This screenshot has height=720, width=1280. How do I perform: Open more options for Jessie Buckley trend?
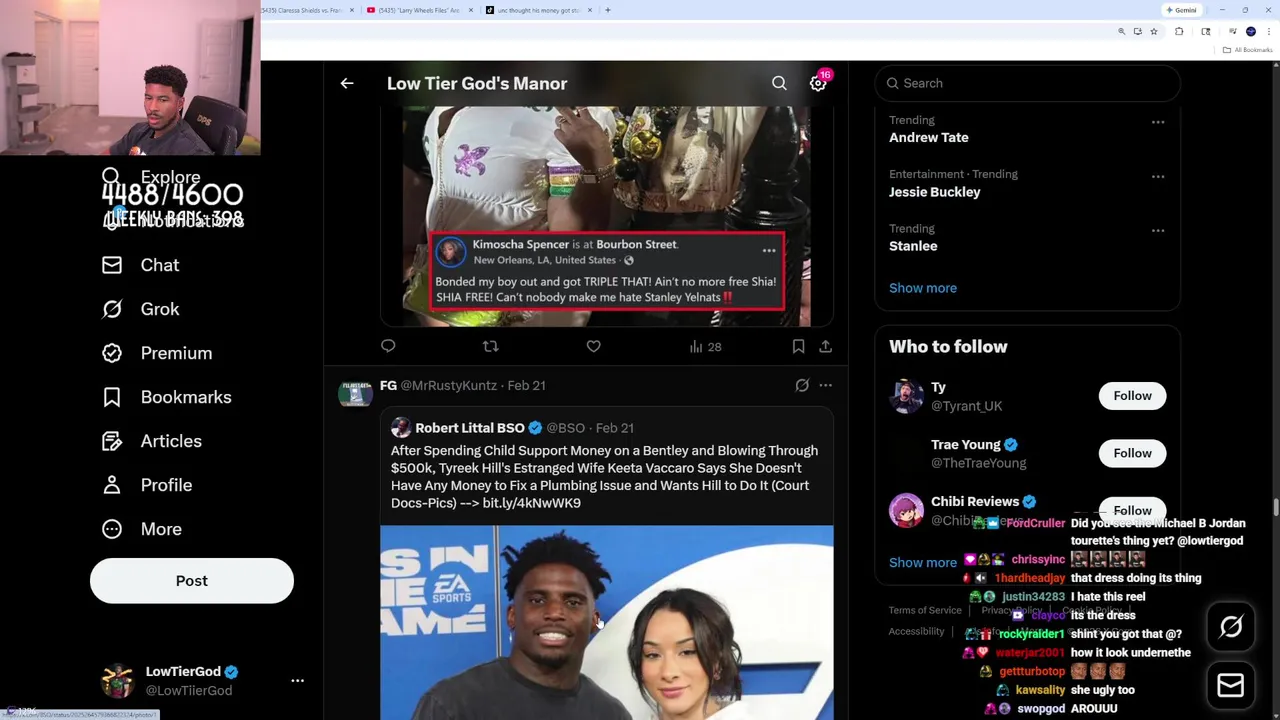tap(1158, 176)
